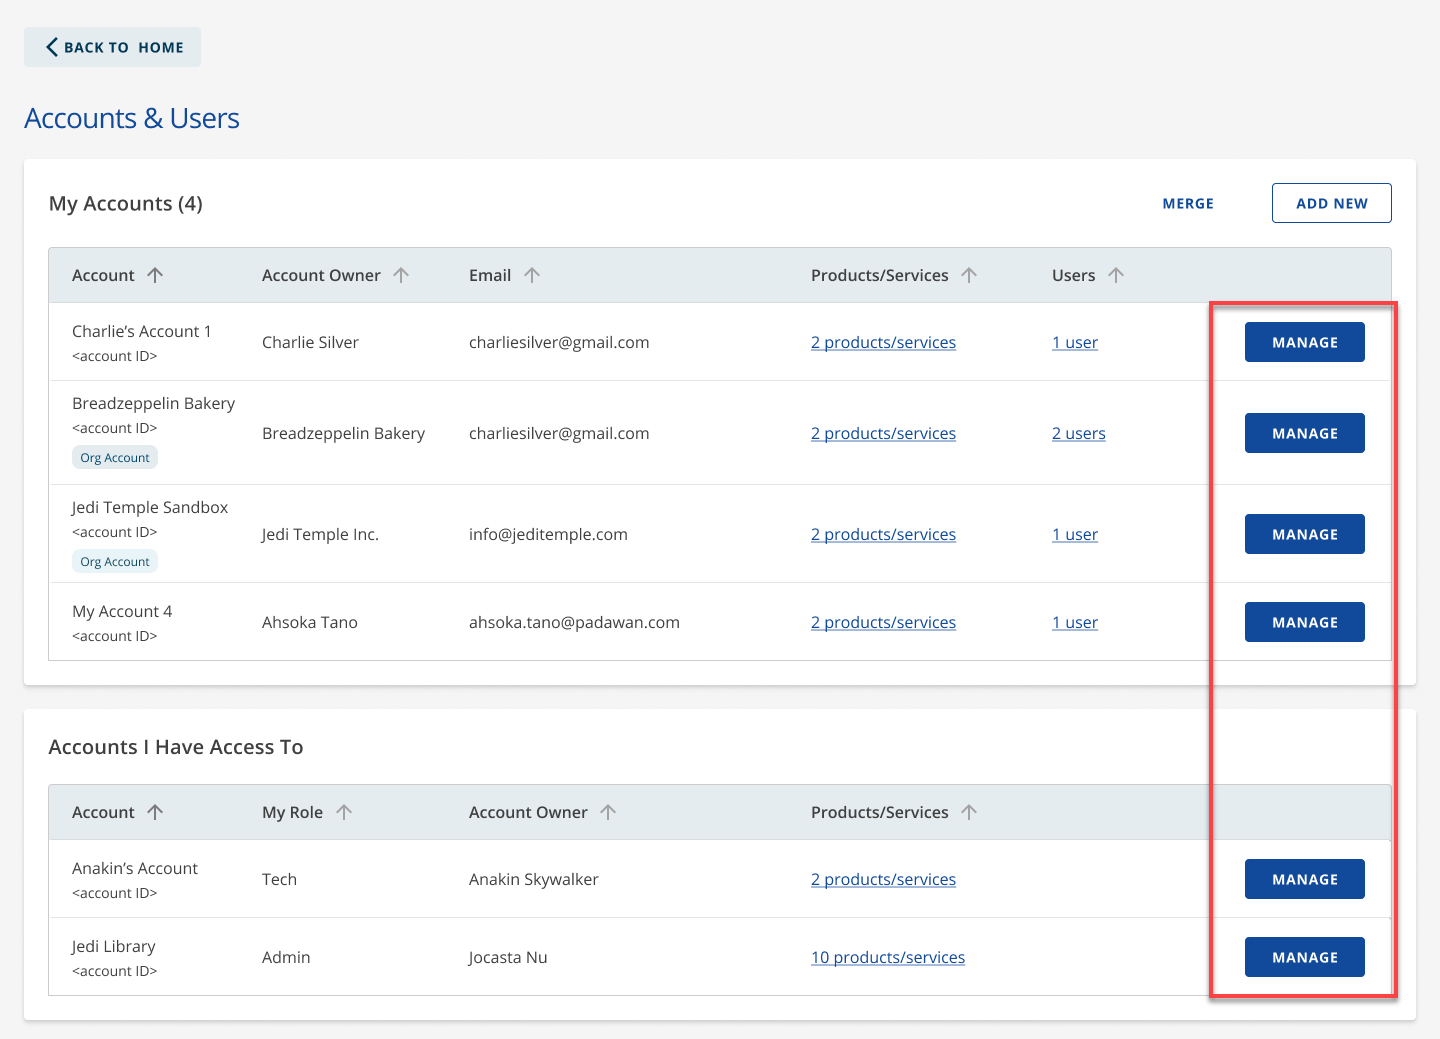Viewport: 1440px width, 1039px height.
Task: Manage My Account 4
Action: (x=1305, y=622)
